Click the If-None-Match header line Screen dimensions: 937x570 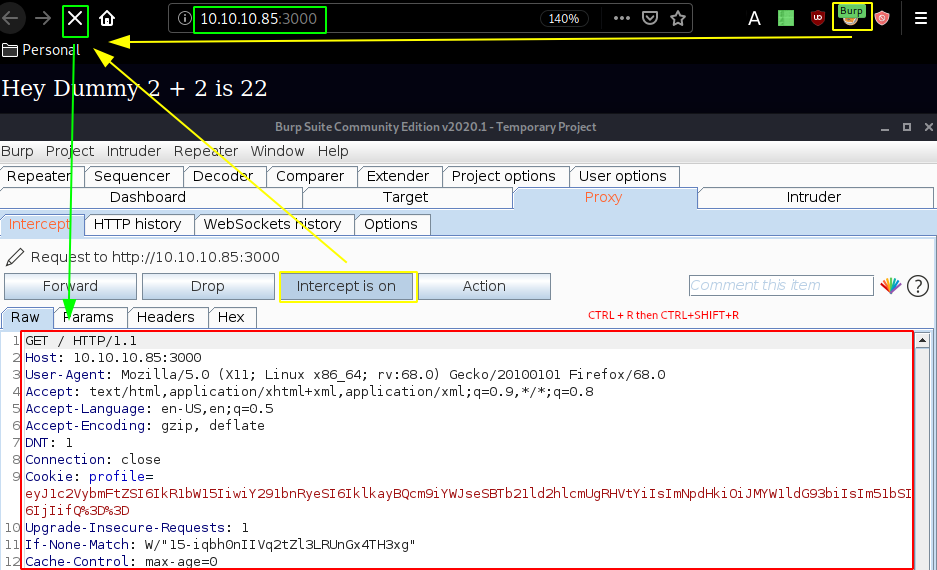pyautogui.click(x=220, y=545)
